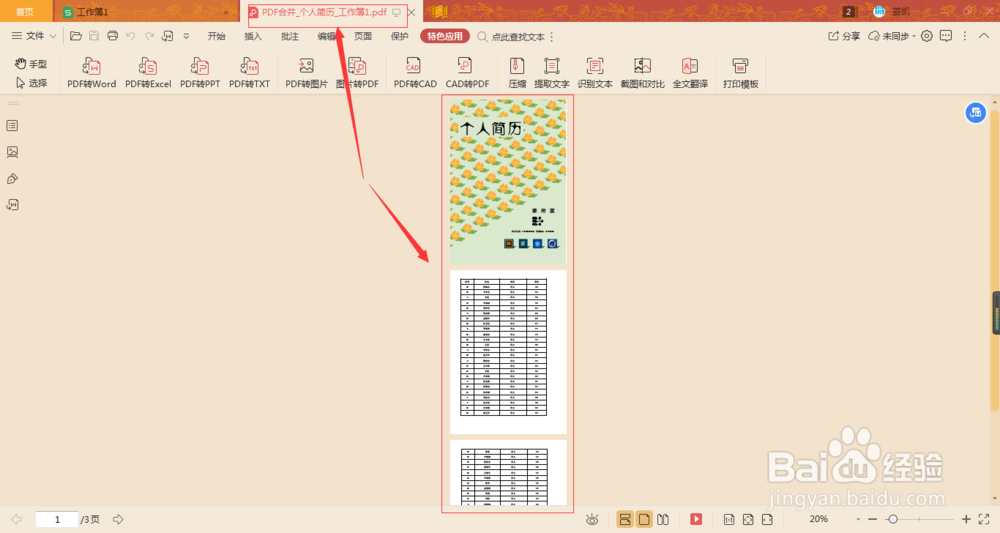Fit page to window
The width and height of the screenshot is (1000, 533).
point(748,520)
